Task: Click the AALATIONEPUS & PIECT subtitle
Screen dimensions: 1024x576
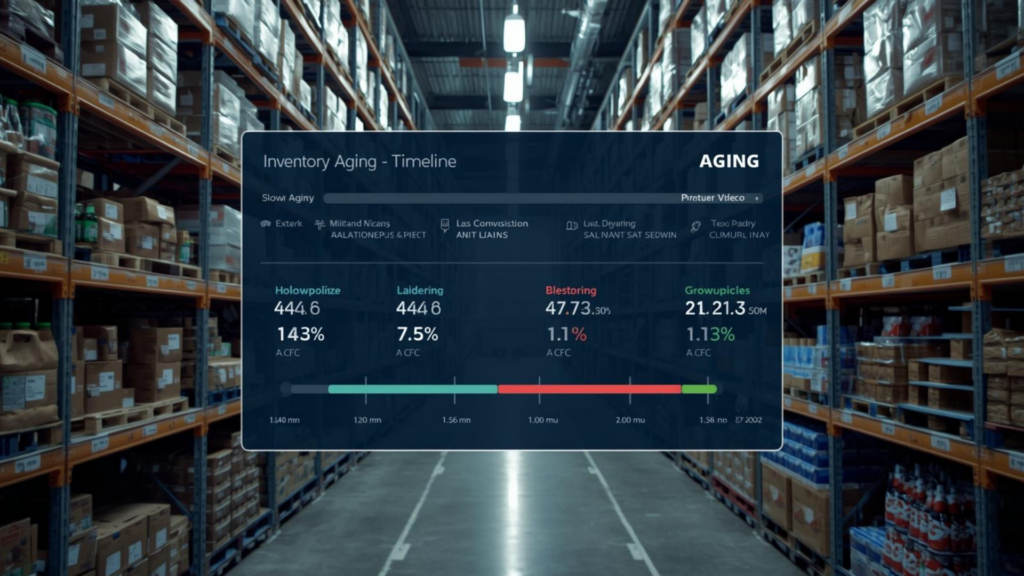Action: click(x=378, y=235)
